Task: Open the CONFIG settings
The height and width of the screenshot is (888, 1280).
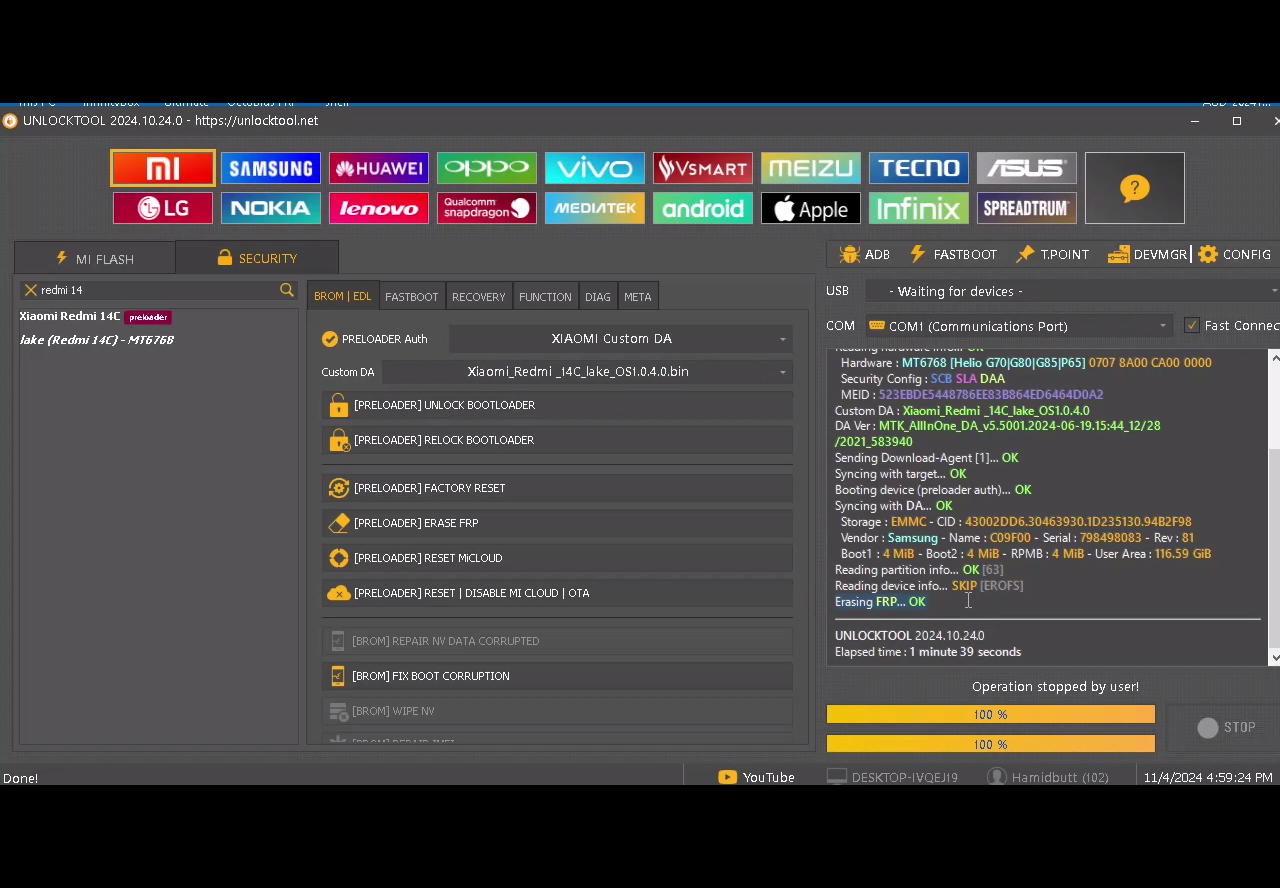Action: (1235, 255)
